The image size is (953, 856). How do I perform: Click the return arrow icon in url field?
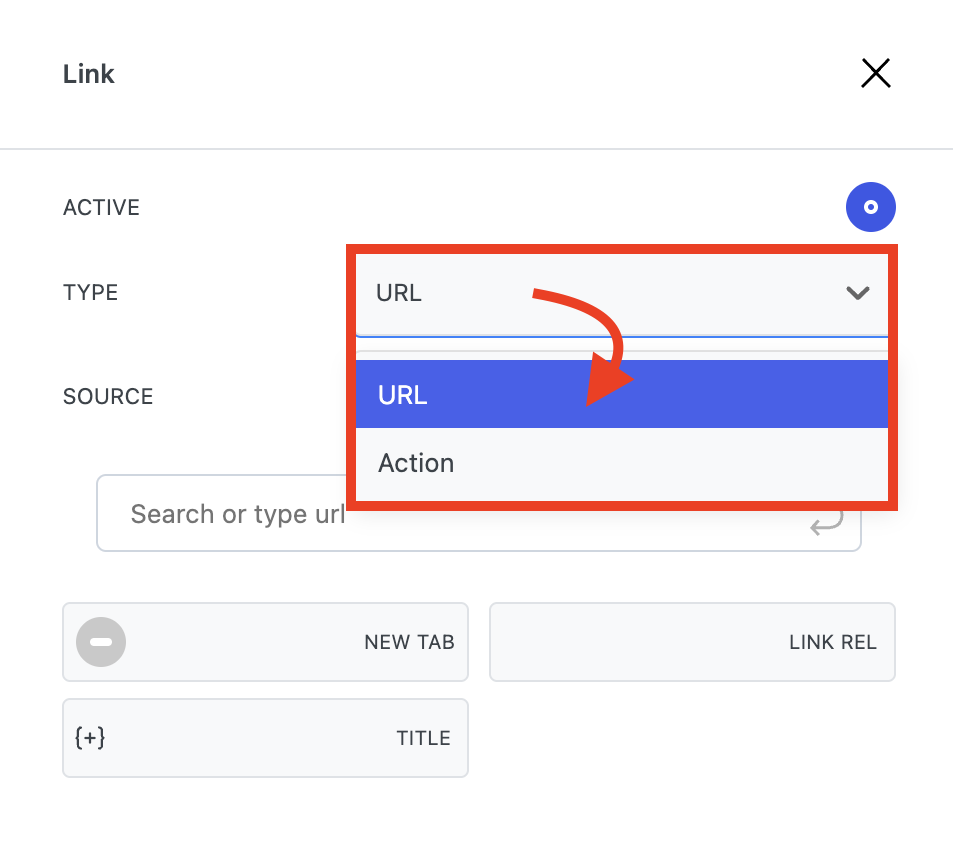(x=827, y=522)
